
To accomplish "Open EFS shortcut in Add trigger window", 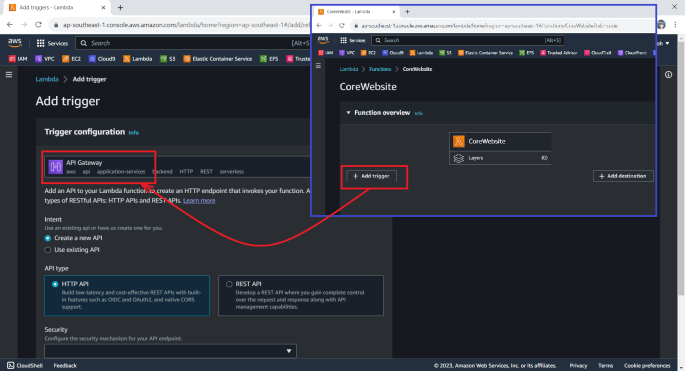I will 269,59.
